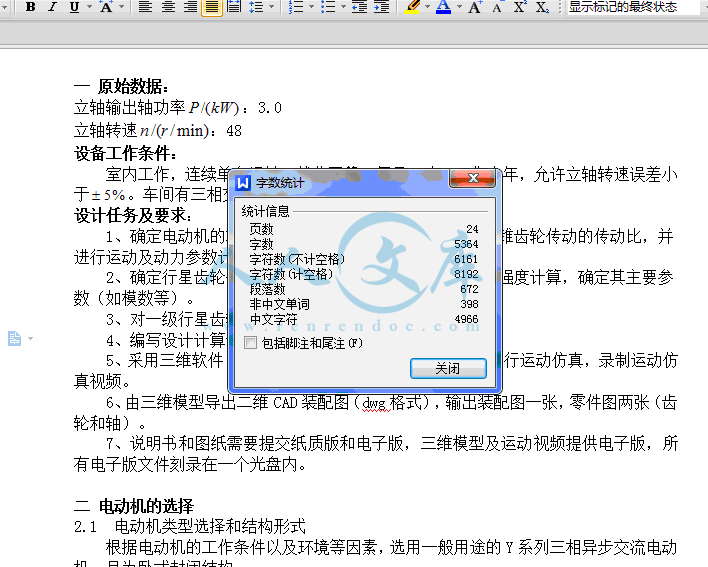Apply subscript formatting
This screenshot has height=567, width=708.
tap(542, 7)
